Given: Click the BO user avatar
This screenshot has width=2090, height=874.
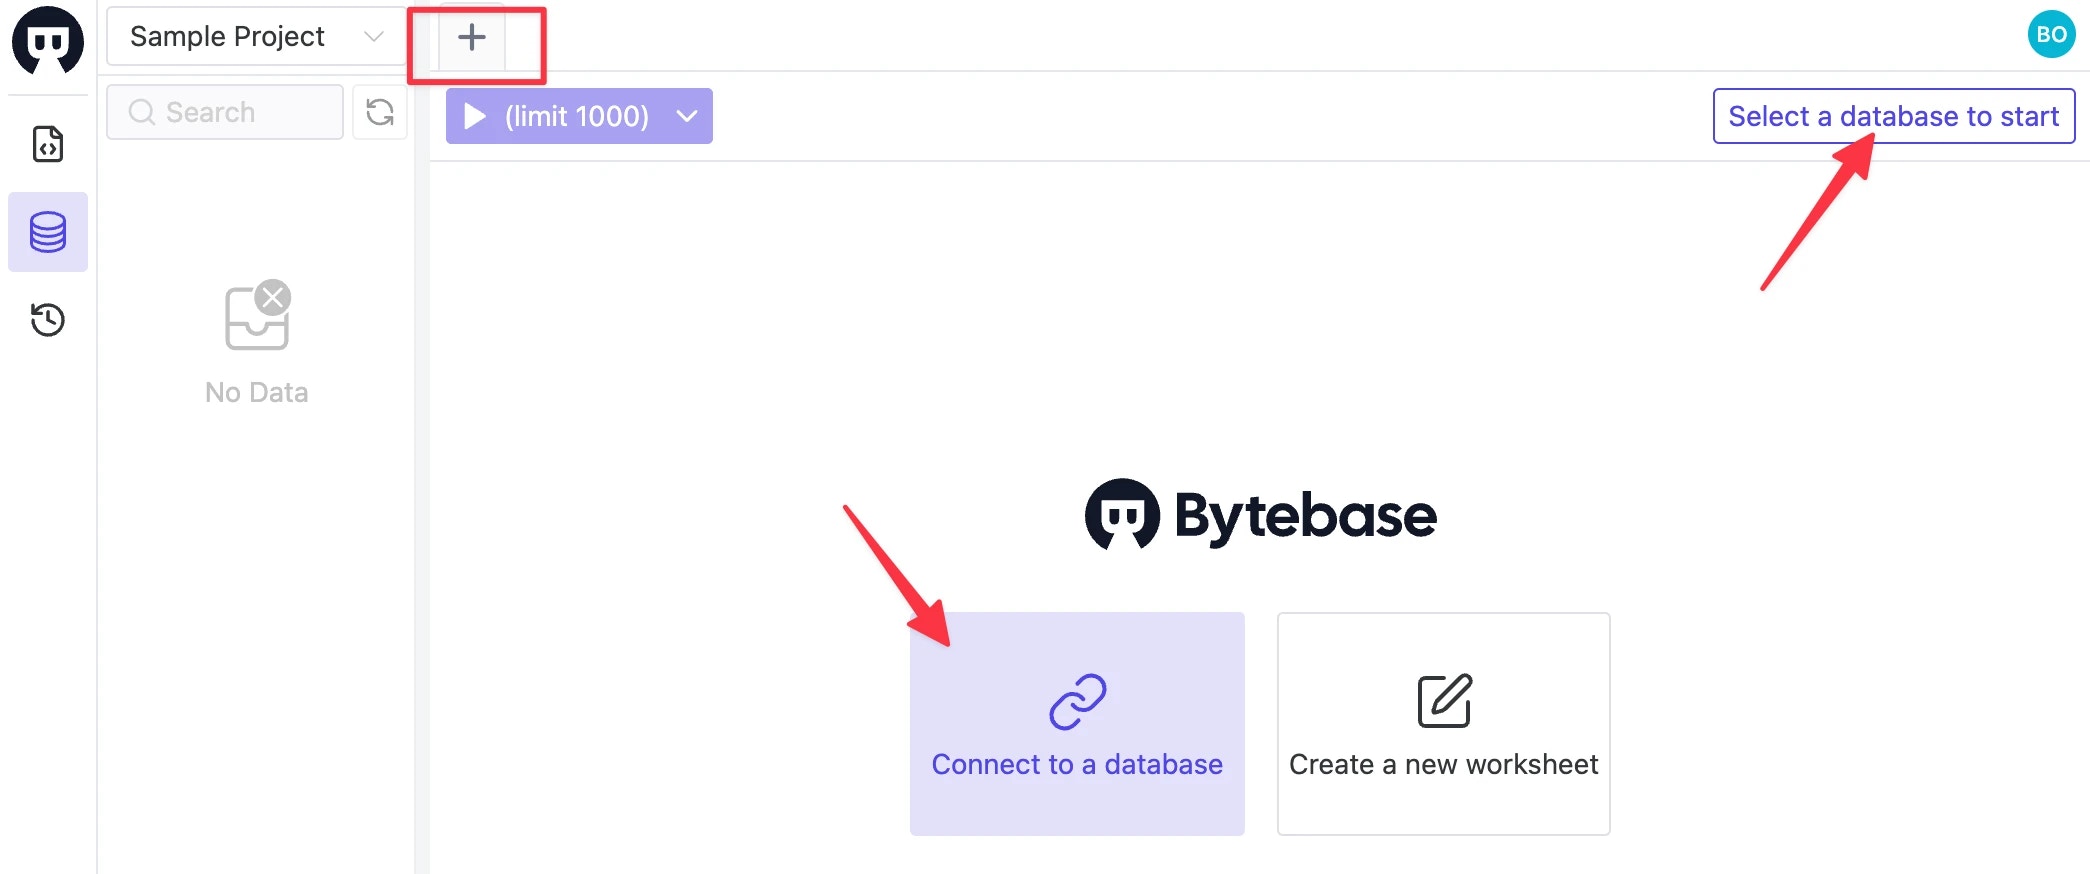Looking at the screenshot, I should tap(2051, 34).
